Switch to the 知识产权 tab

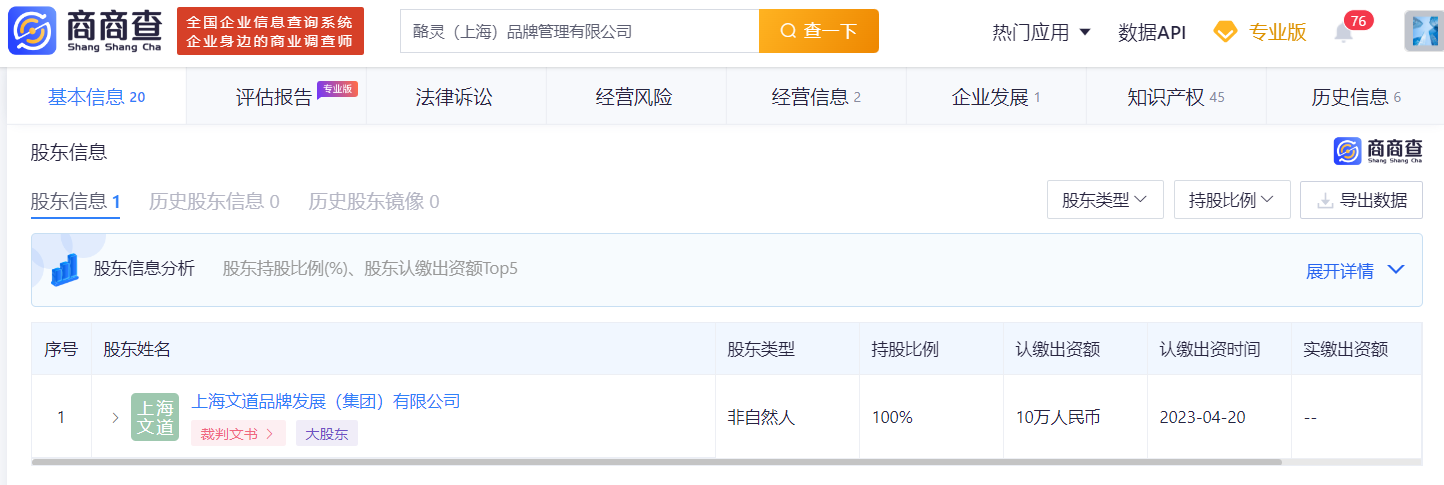1176,97
